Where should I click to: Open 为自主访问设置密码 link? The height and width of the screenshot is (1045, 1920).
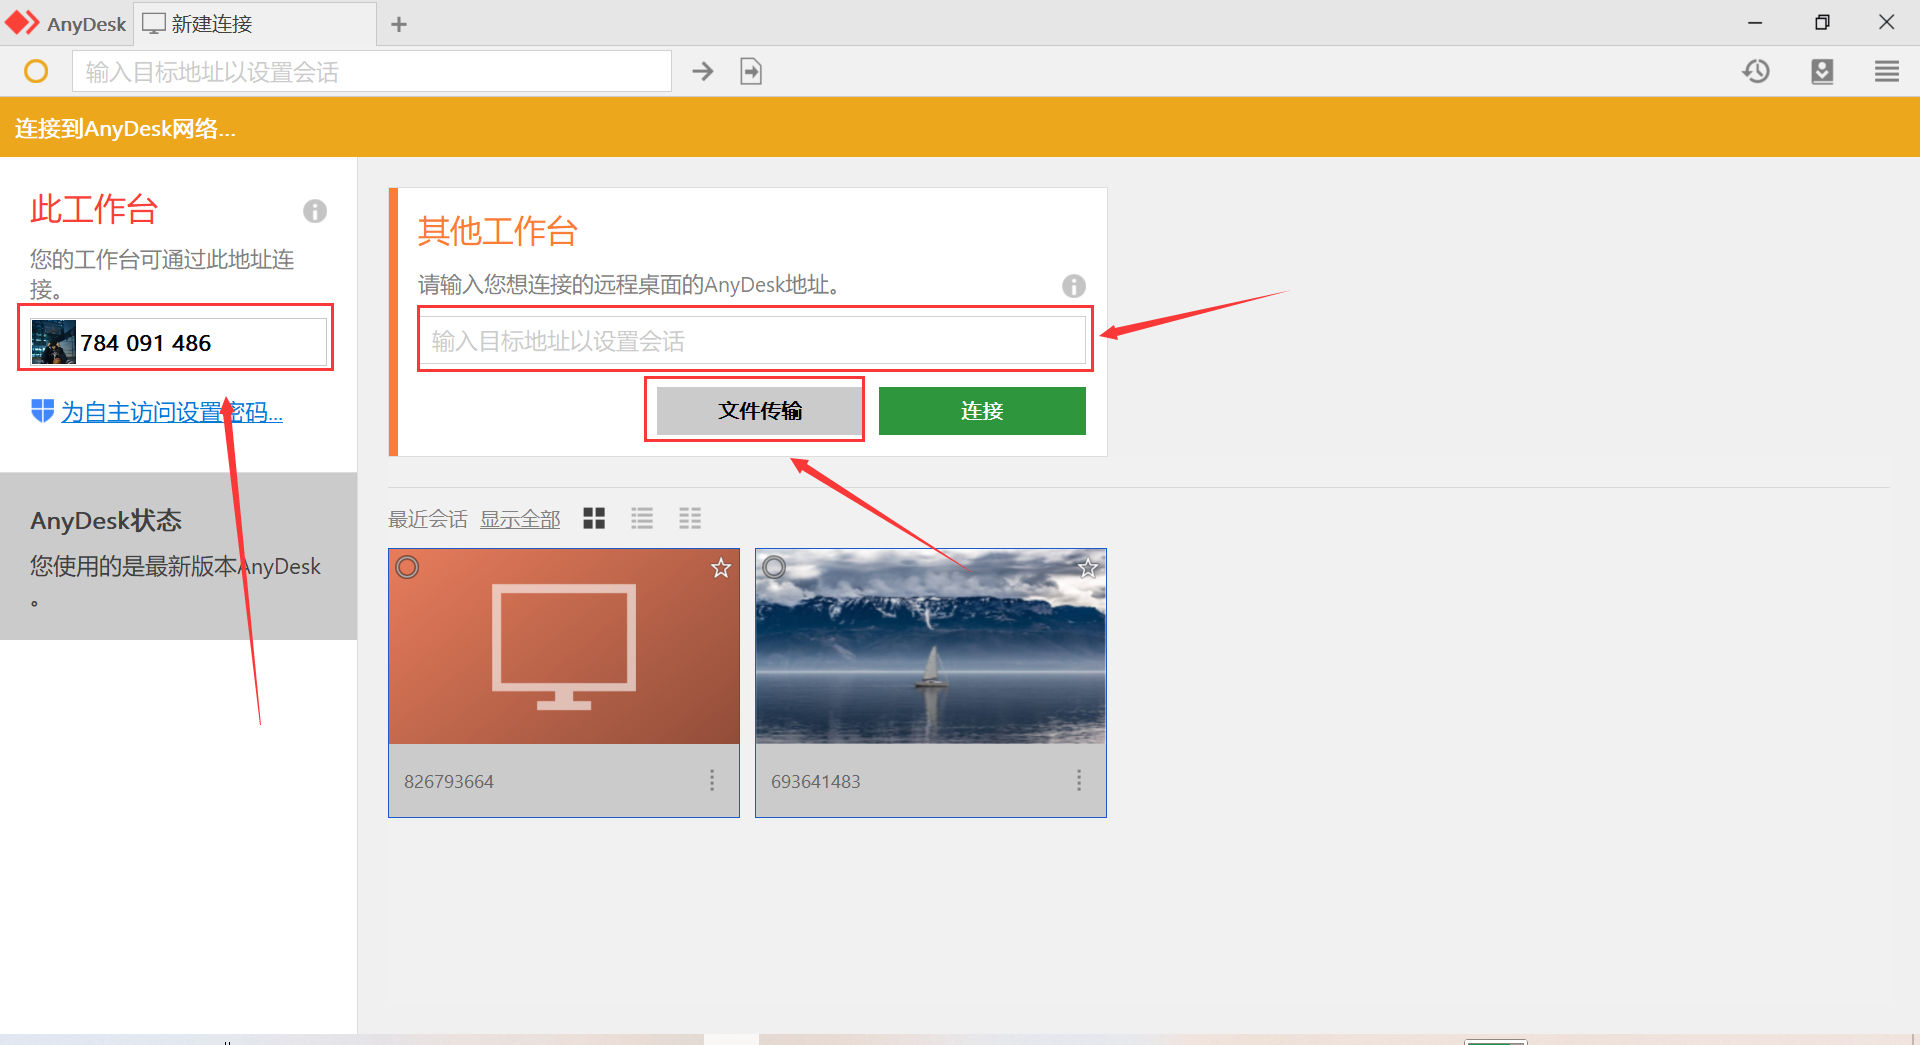click(172, 412)
